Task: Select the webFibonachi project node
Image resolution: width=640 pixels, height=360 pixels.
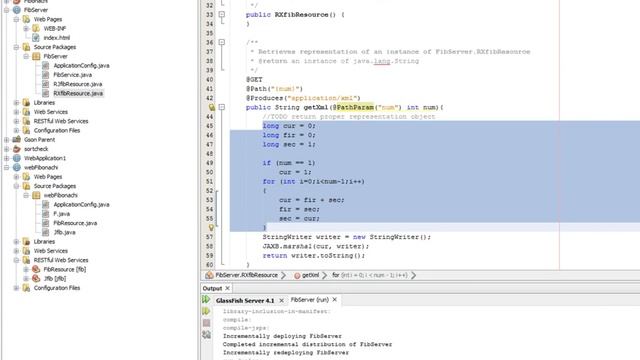Action: pyautogui.click(x=41, y=167)
